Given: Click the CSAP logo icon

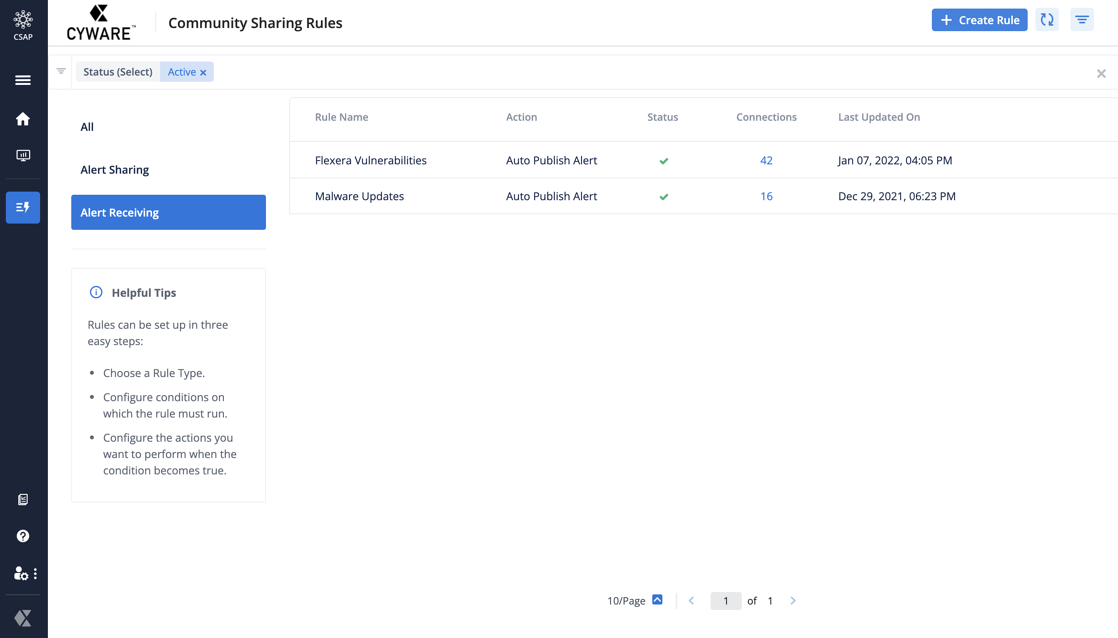Looking at the screenshot, I should (x=23, y=24).
